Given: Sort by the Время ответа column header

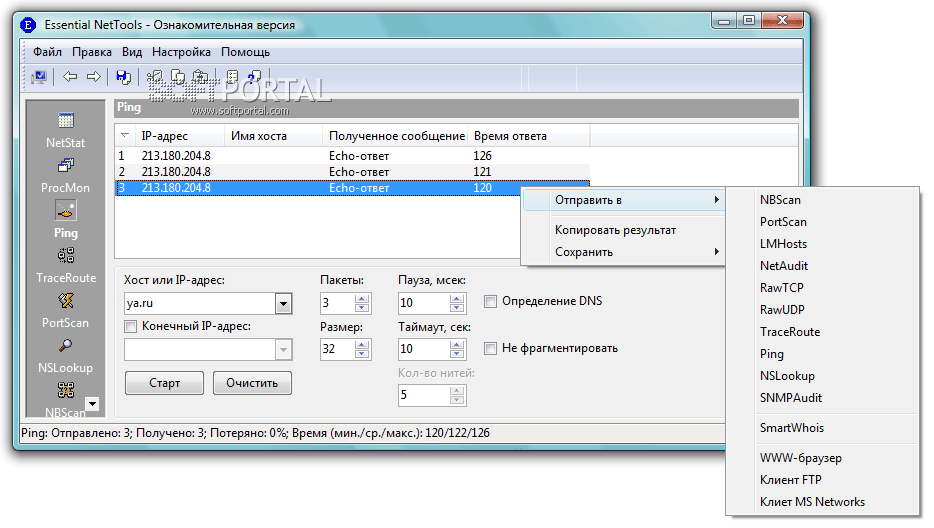Looking at the screenshot, I should (528, 136).
